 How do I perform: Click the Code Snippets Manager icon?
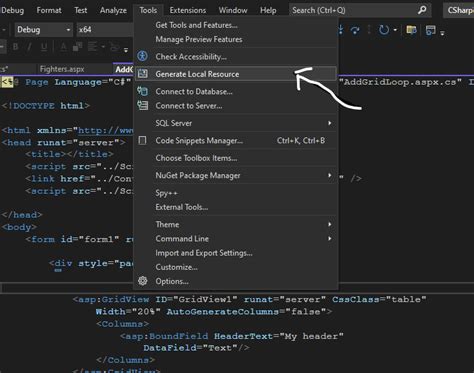(142, 140)
